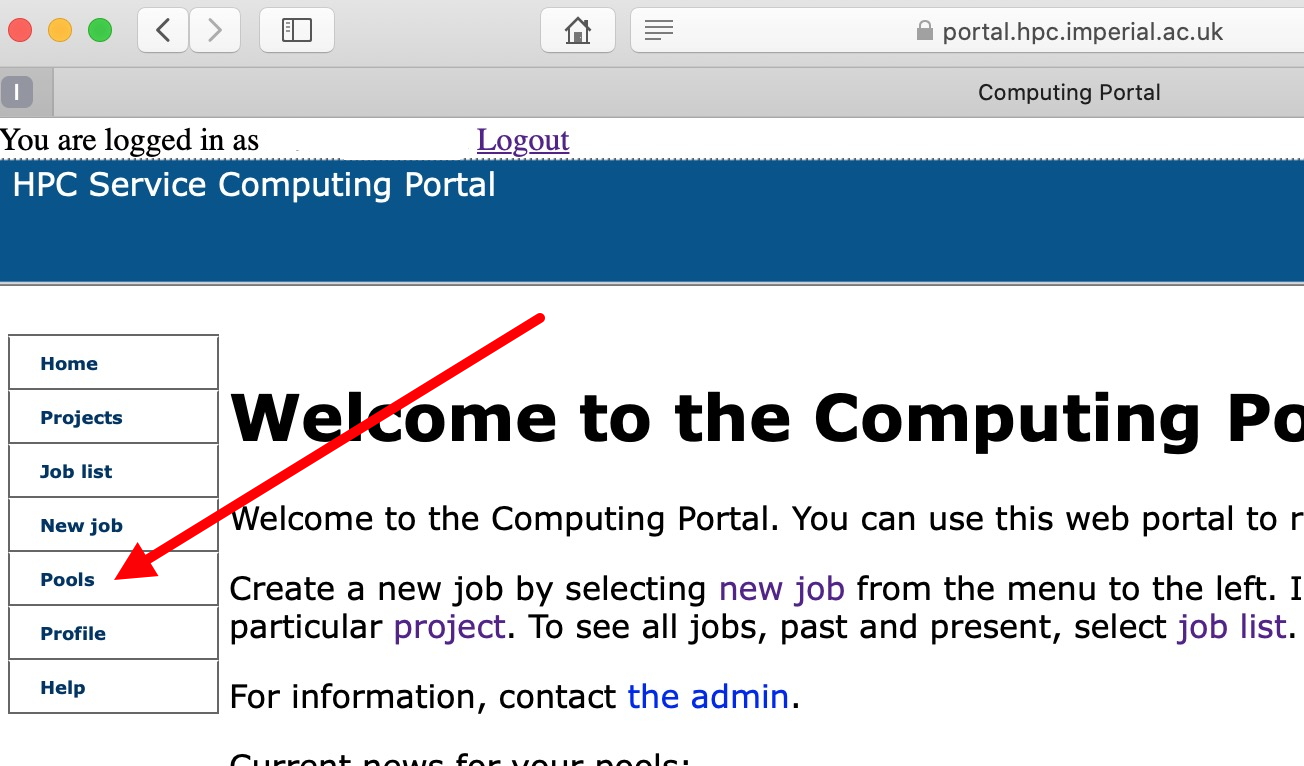
Task: Click the padlock icon in address bar
Action: pyautogui.click(x=924, y=31)
